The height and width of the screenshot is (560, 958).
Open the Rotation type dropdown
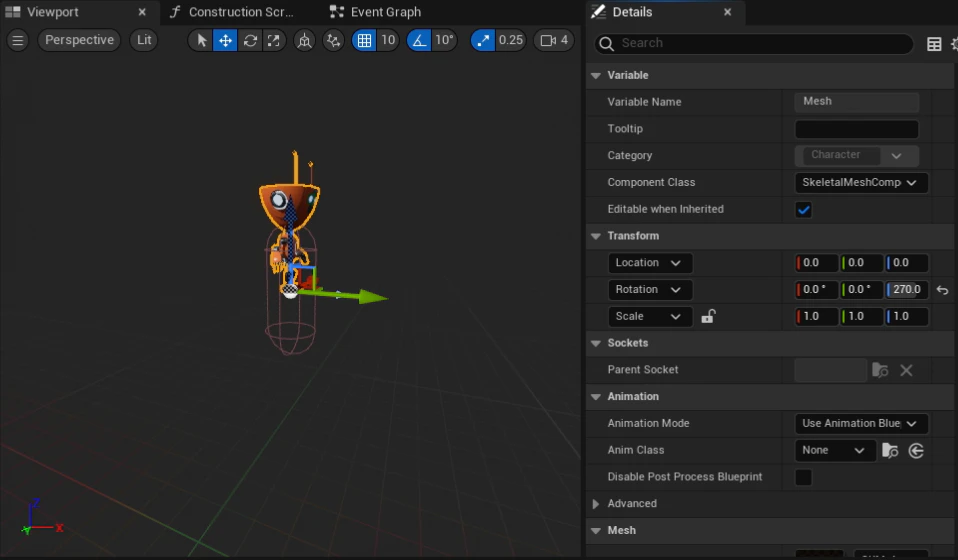click(649, 289)
